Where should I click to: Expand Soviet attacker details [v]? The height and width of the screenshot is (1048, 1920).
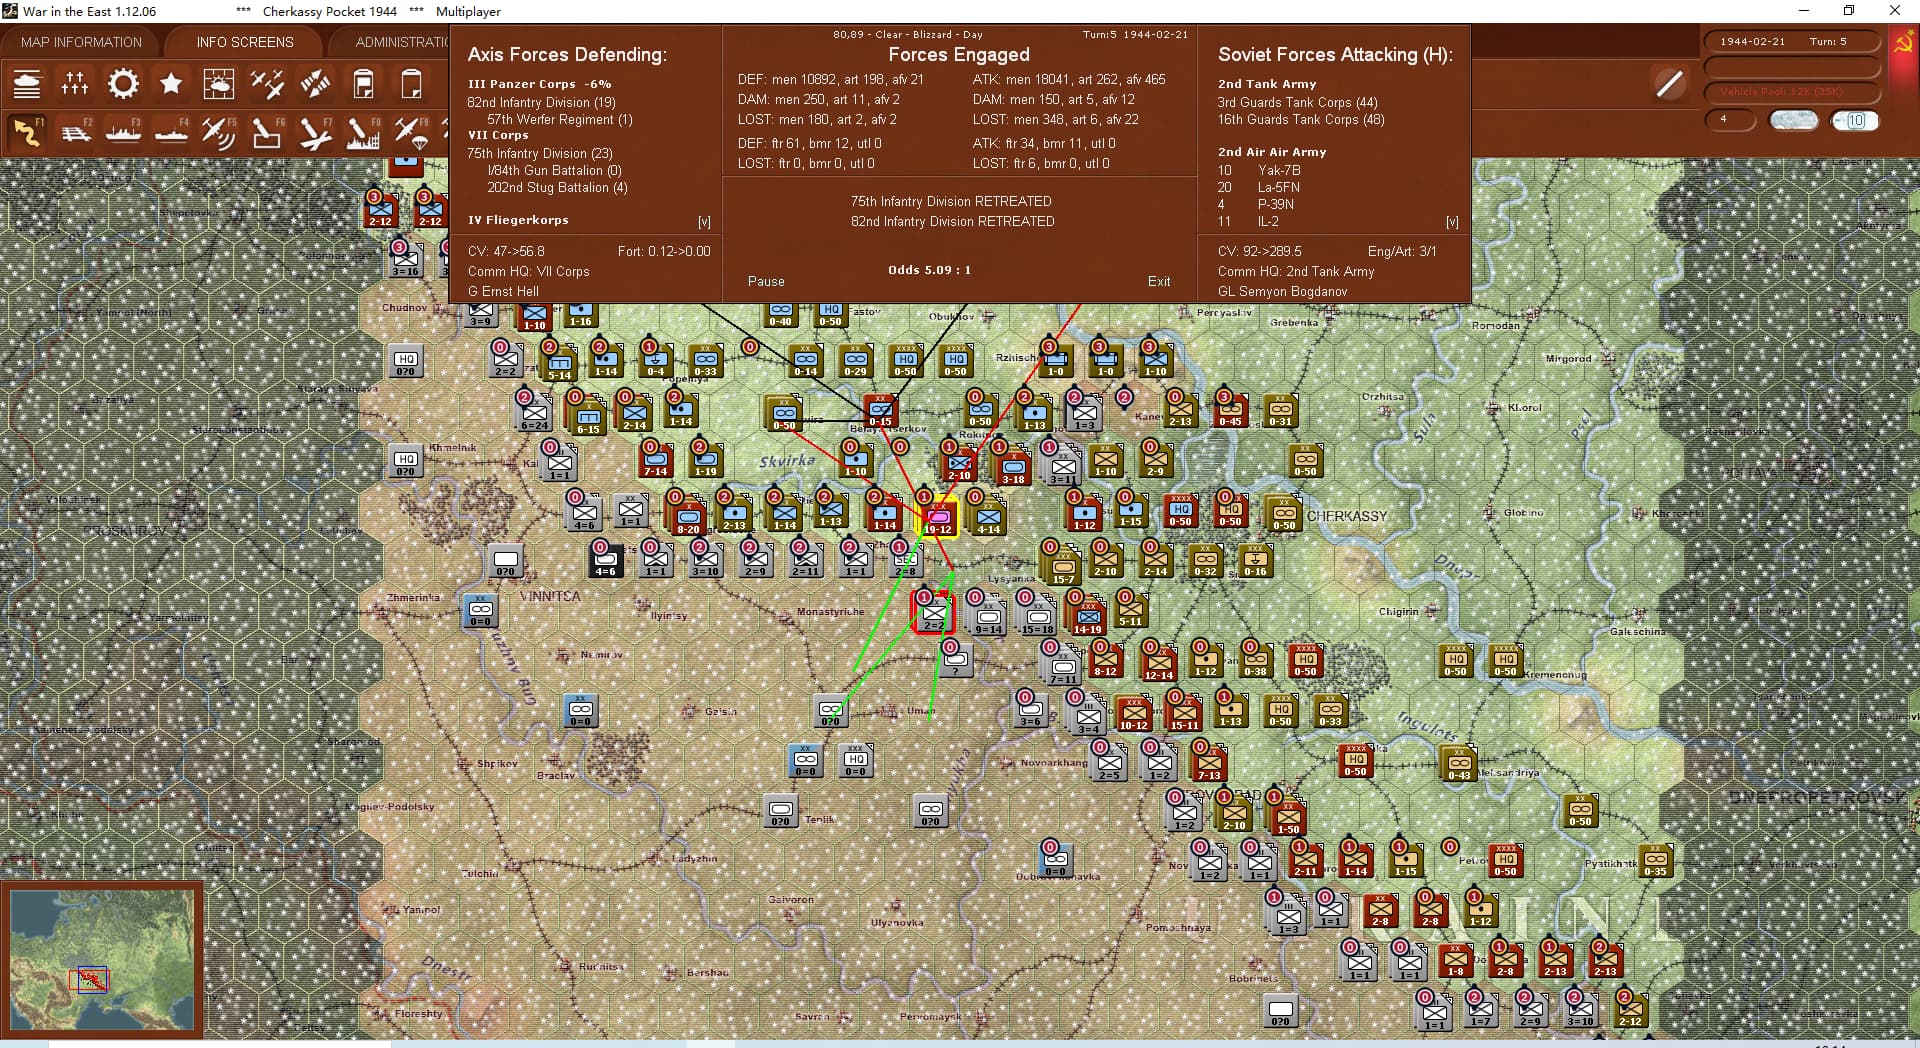coord(1452,222)
